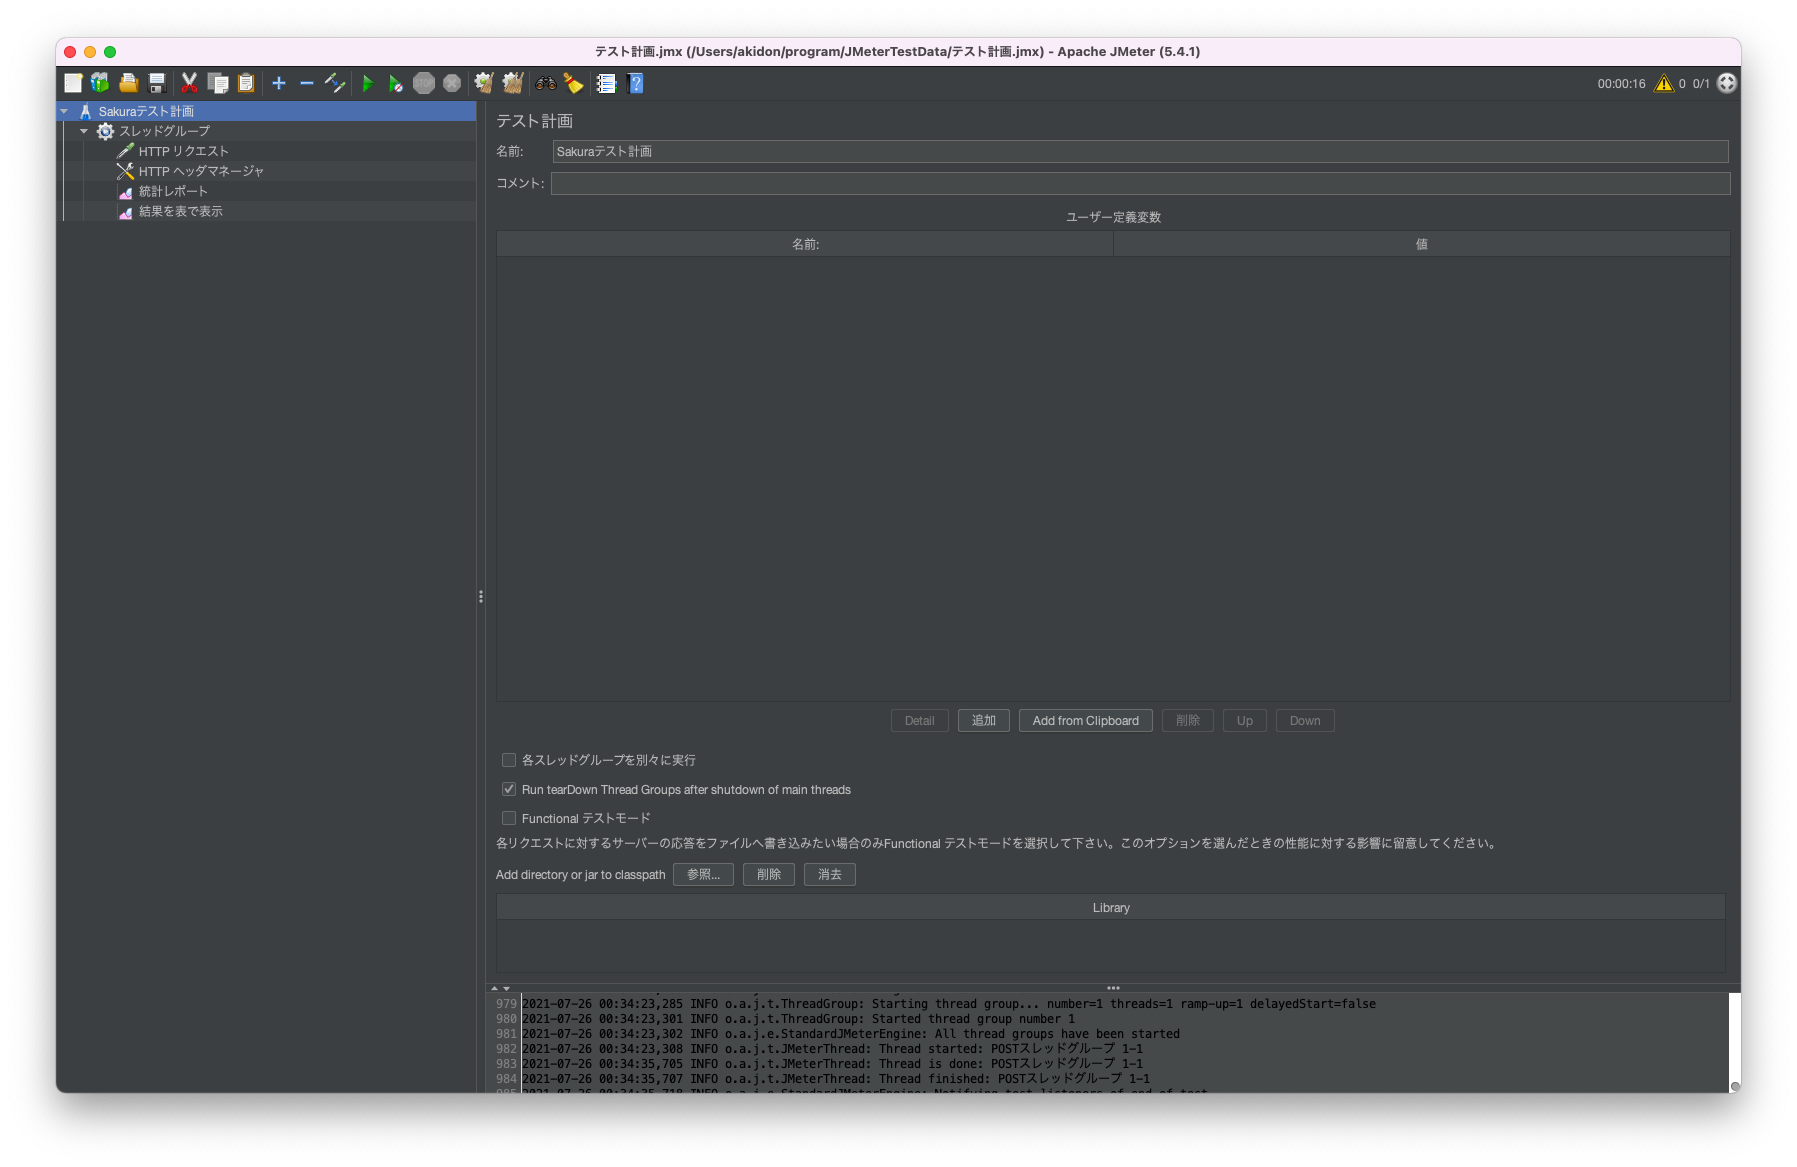Click Add from Clipboard button

pyautogui.click(x=1086, y=721)
